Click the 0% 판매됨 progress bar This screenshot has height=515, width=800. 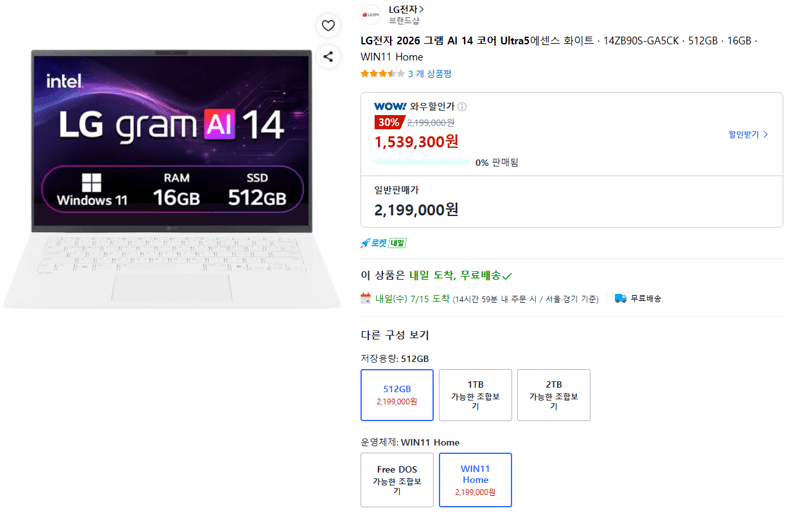click(x=421, y=162)
